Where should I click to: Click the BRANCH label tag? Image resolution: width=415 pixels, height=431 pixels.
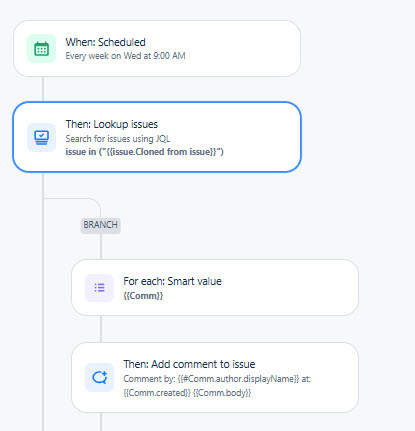tap(100, 225)
